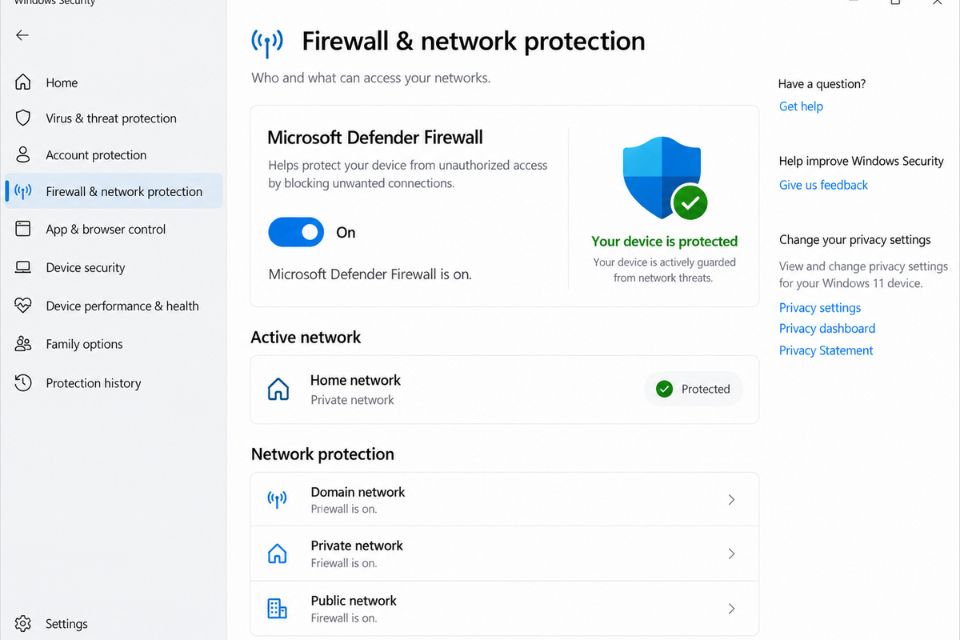Navigate to Device security
960x640 pixels.
(x=114, y=268)
